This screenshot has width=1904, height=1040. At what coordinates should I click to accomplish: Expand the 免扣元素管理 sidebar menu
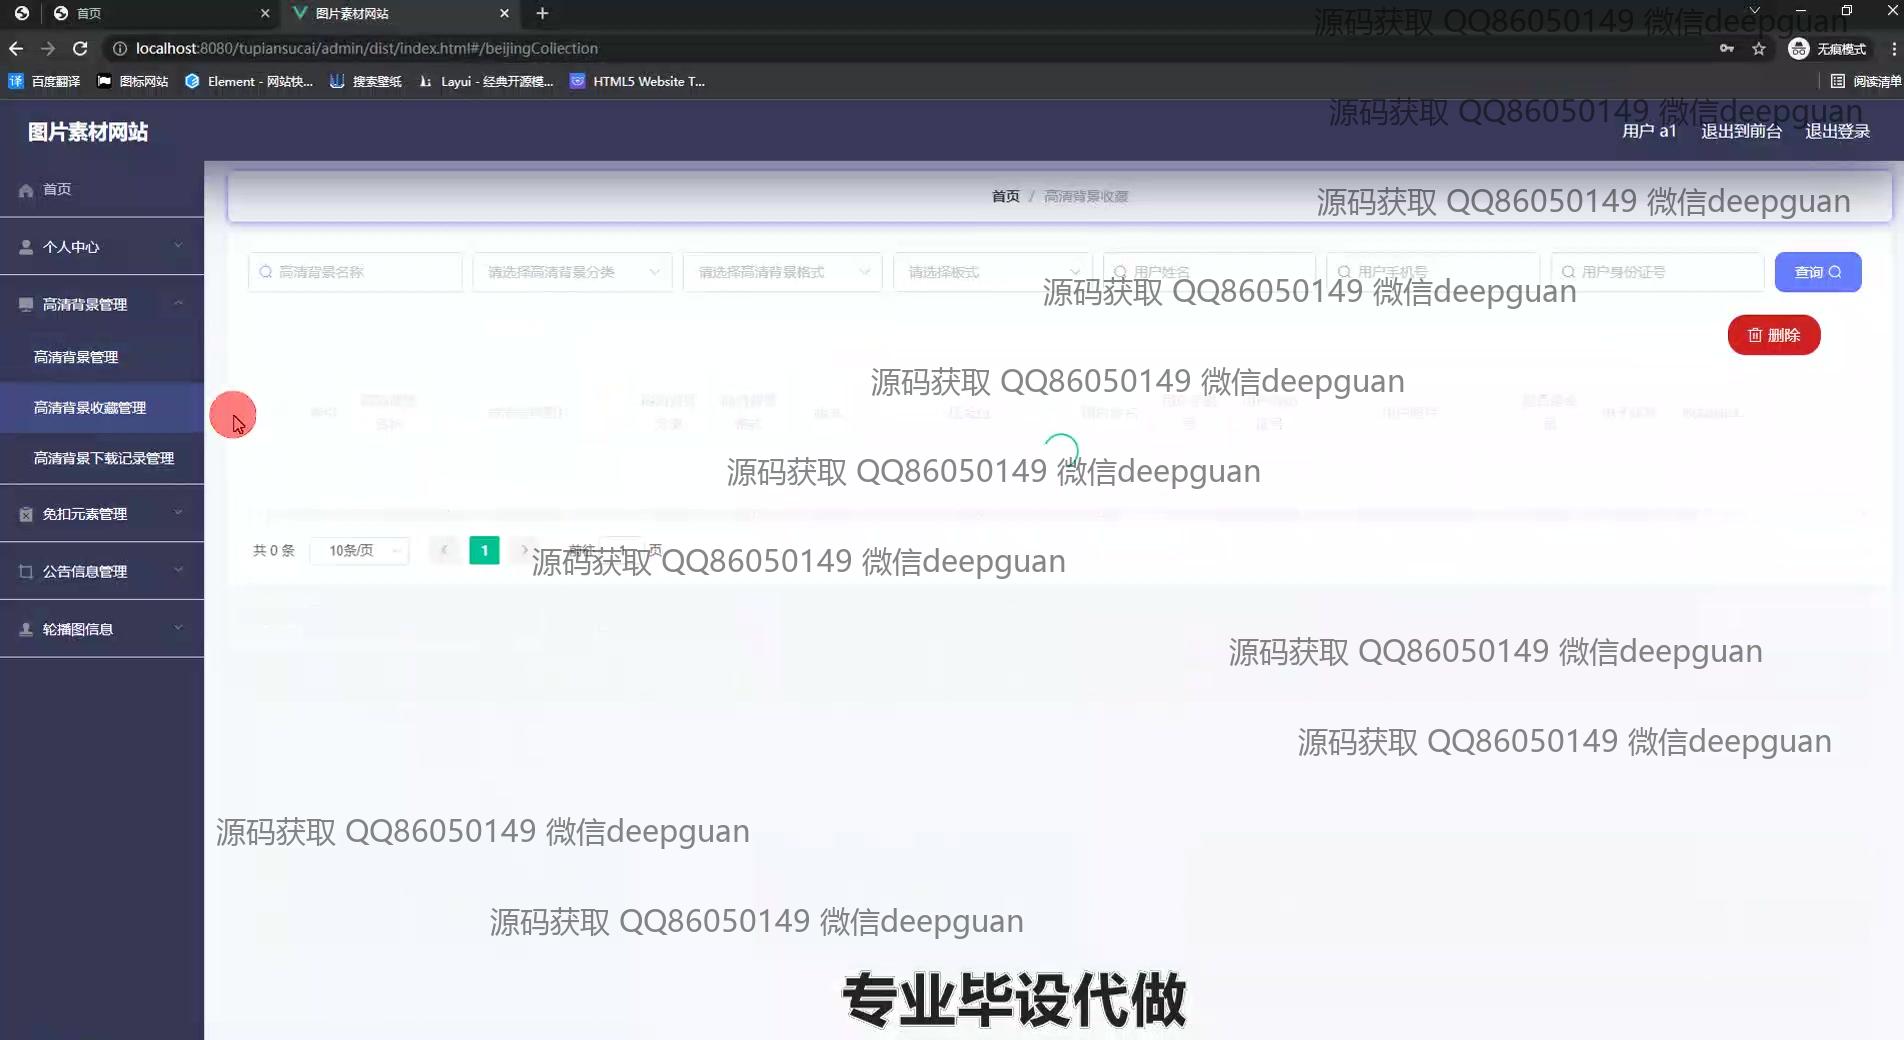click(102, 513)
